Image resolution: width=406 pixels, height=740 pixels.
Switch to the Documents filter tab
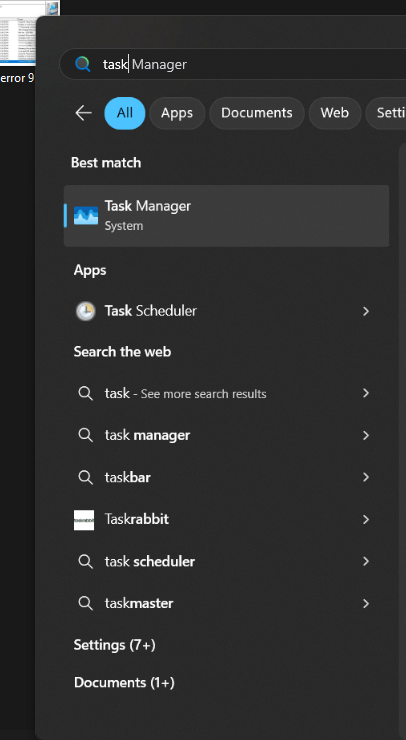click(x=257, y=113)
